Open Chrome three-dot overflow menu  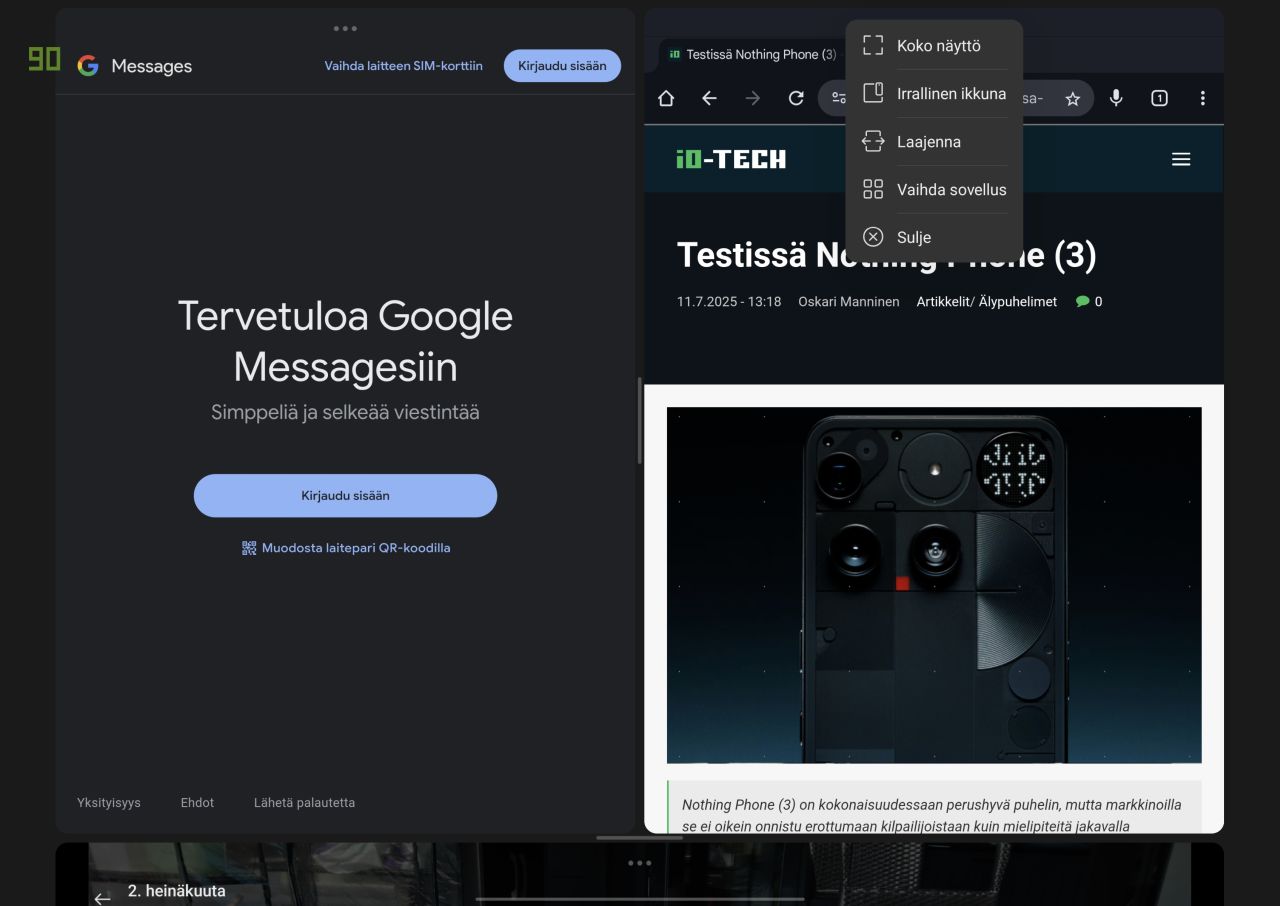(1202, 98)
